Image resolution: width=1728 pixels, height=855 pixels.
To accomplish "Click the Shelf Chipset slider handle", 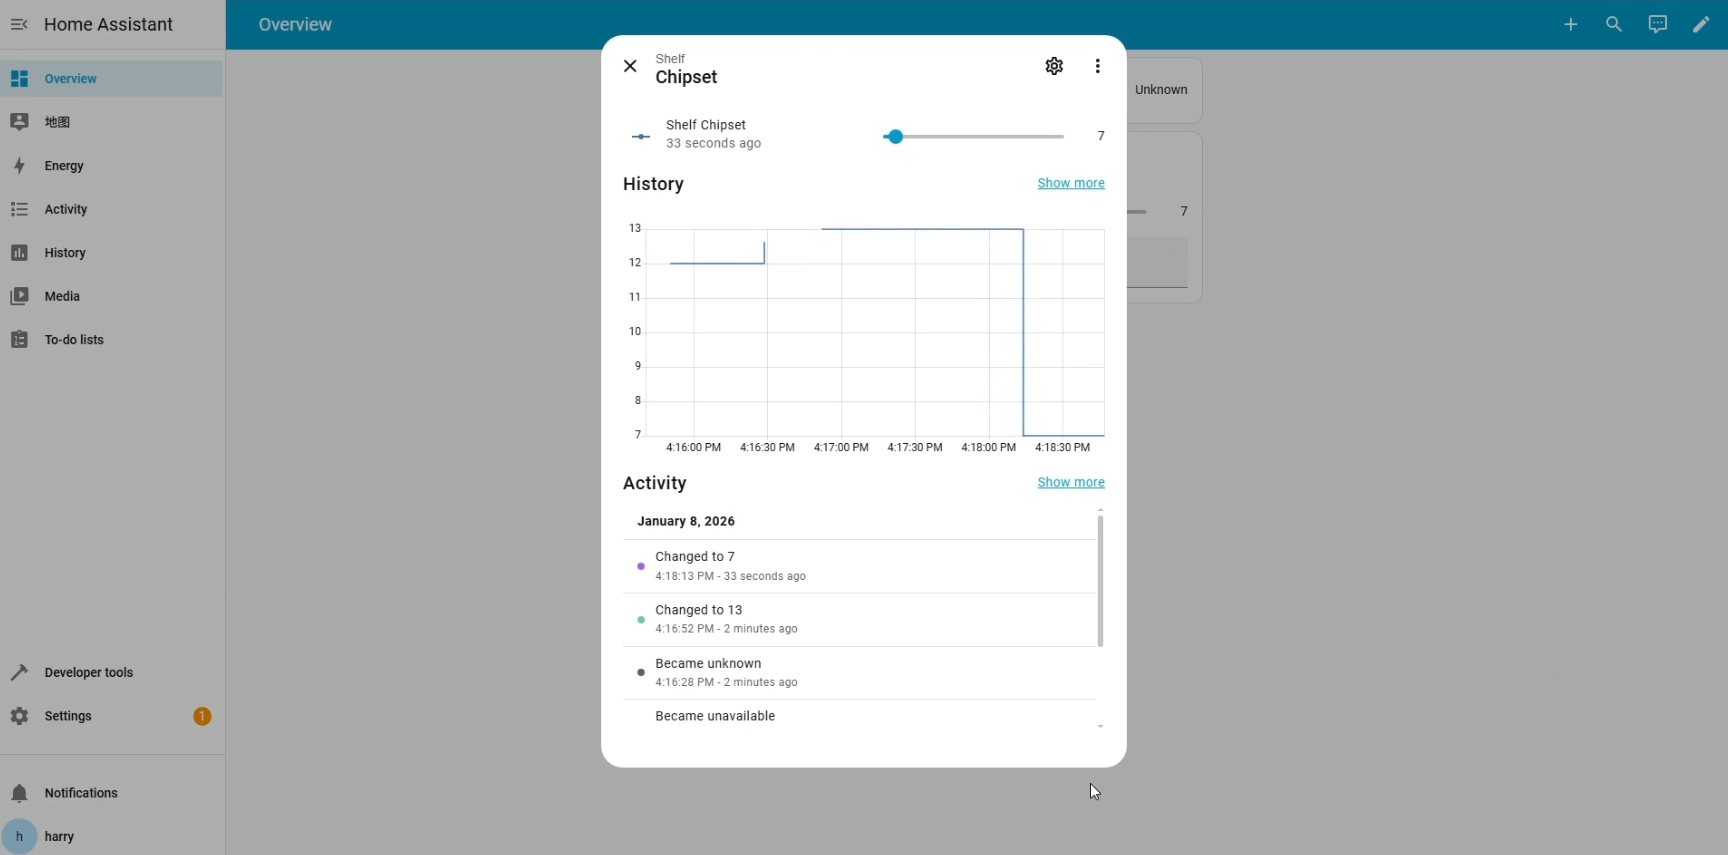I will click(895, 137).
